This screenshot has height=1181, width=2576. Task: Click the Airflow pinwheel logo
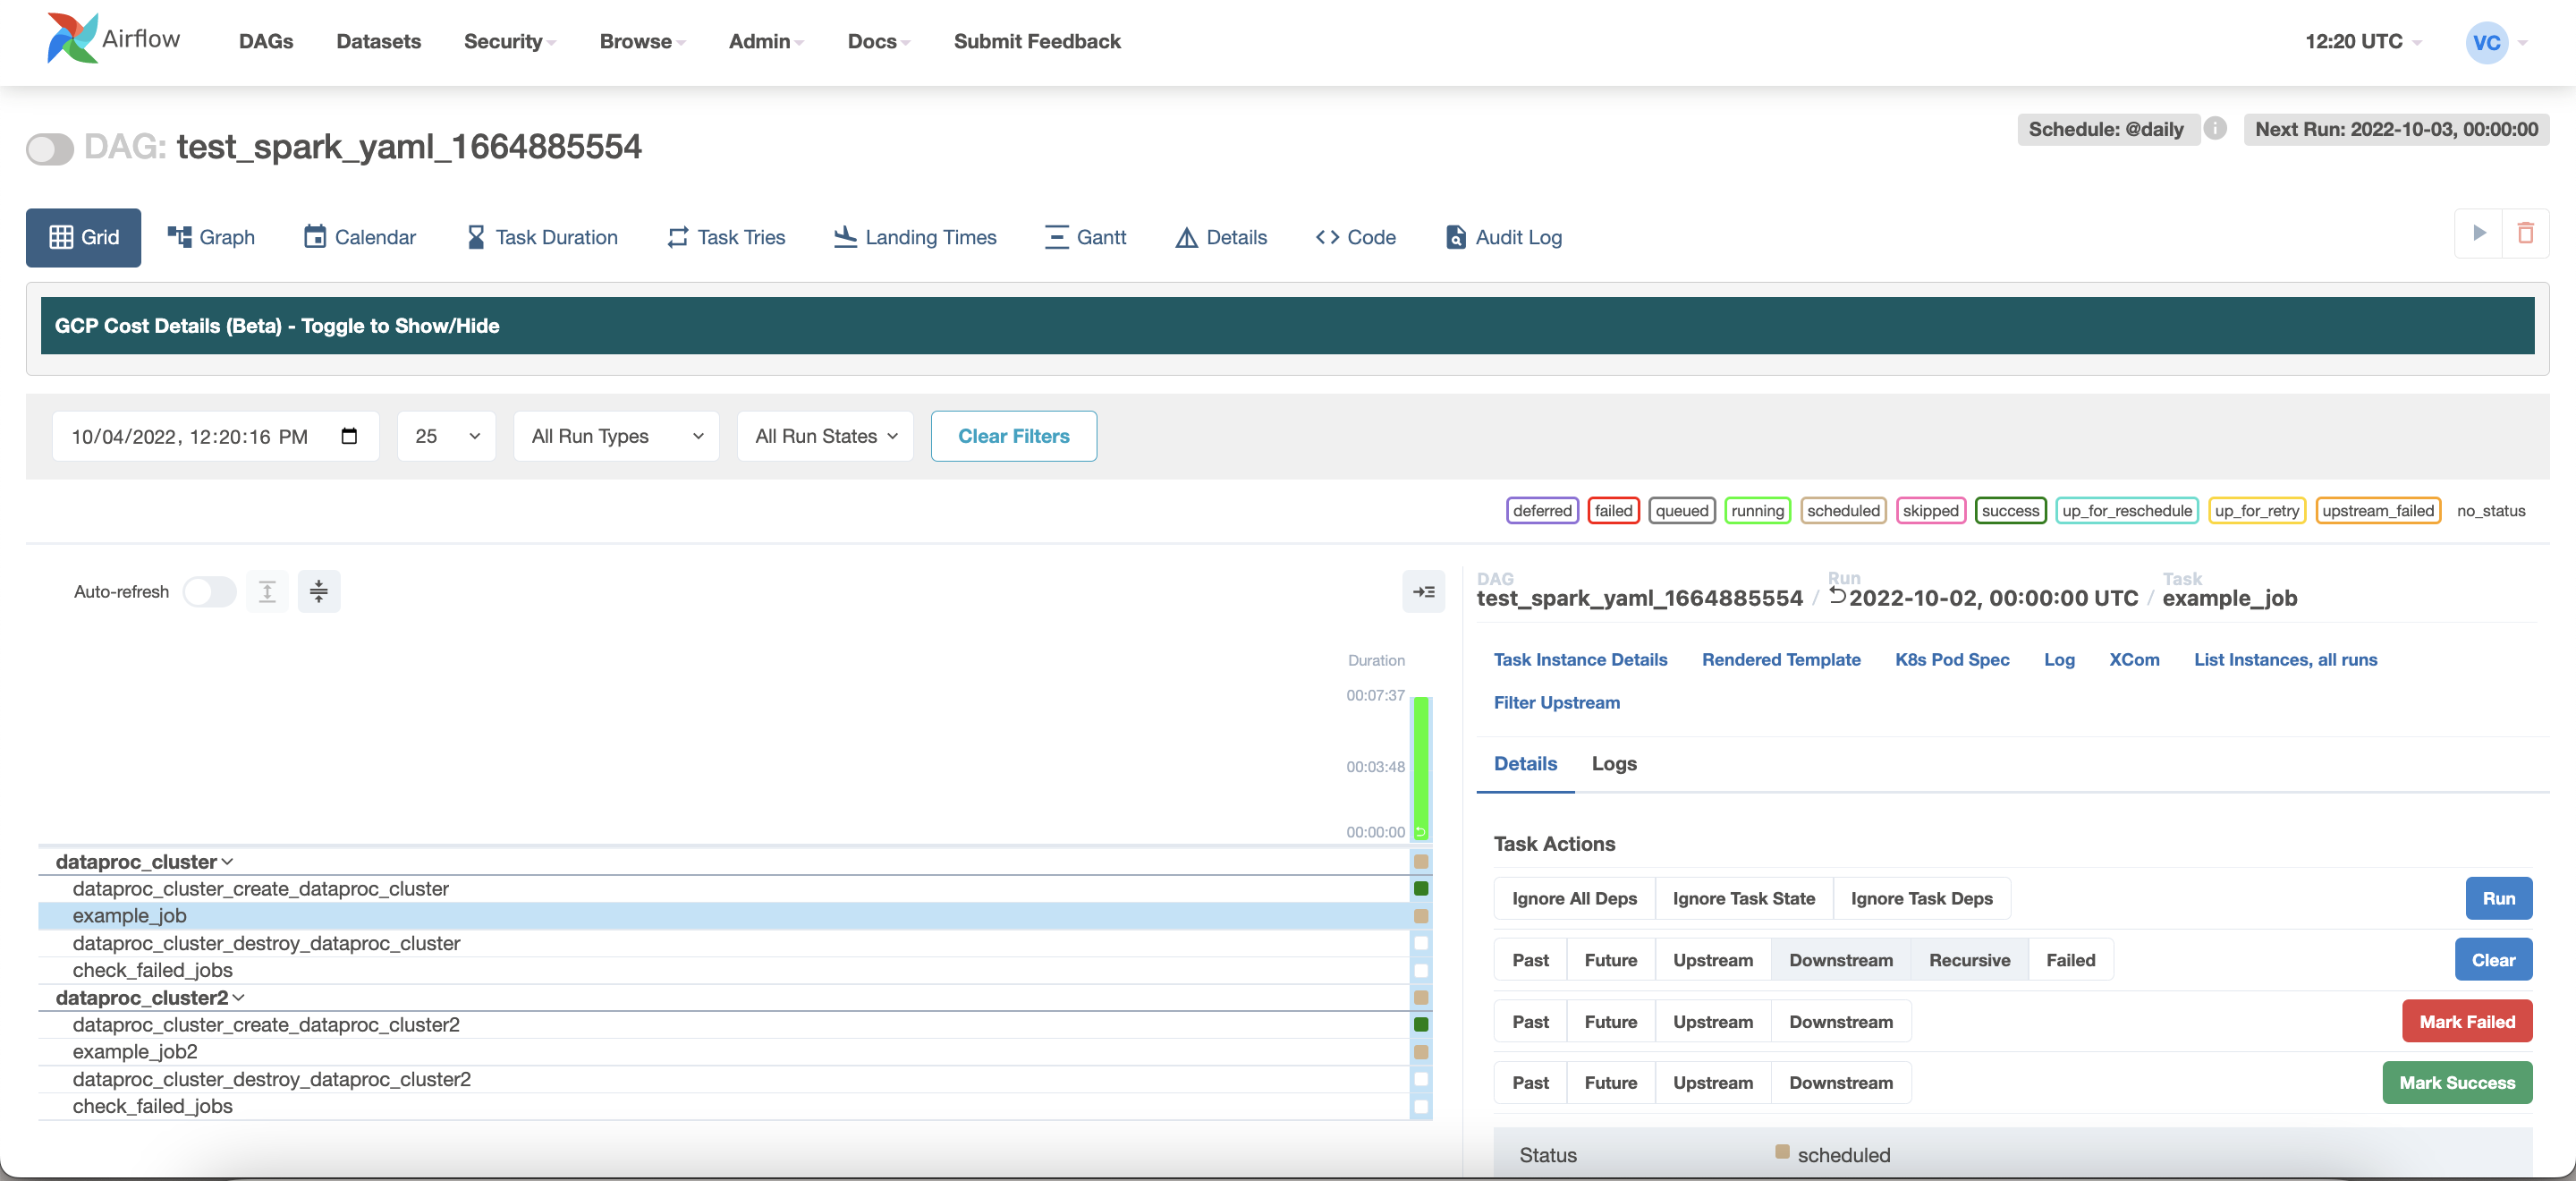pyautogui.click(x=72, y=39)
